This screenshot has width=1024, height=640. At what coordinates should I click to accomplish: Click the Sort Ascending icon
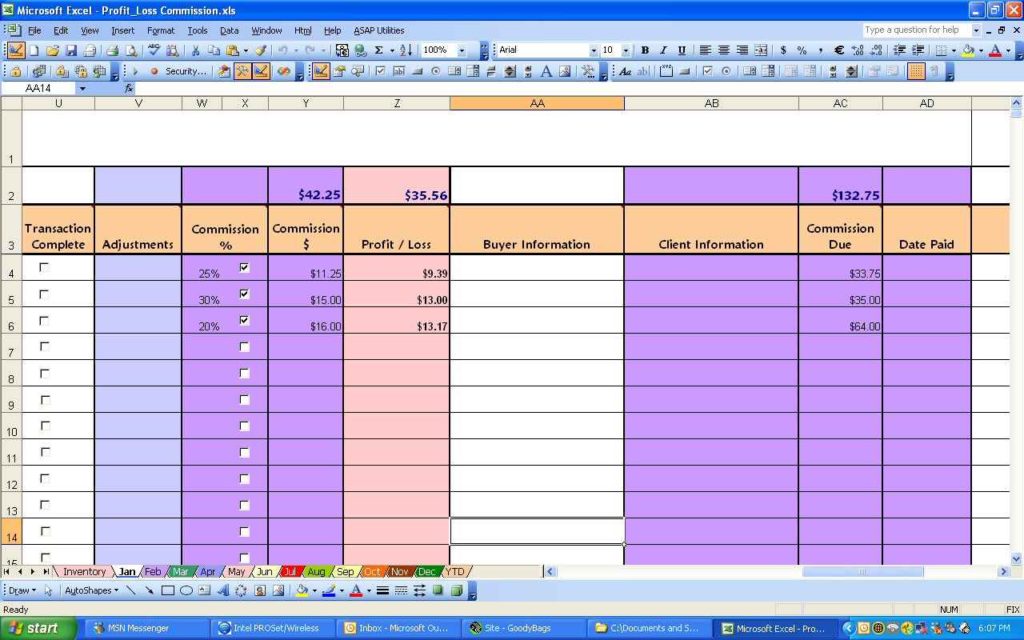tap(406, 50)
